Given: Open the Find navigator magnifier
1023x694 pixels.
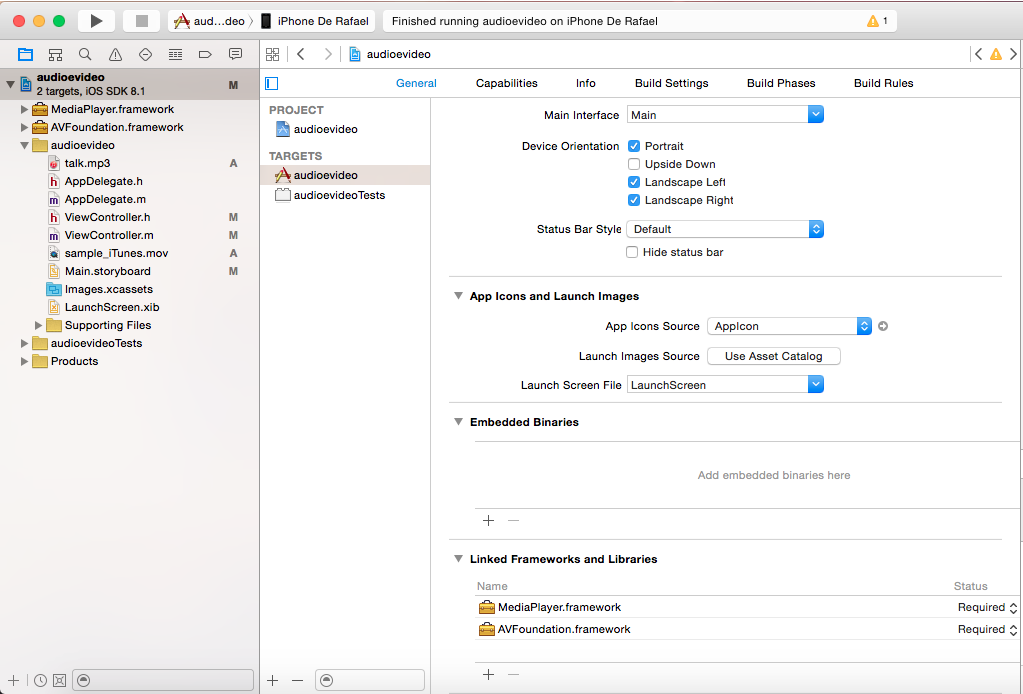Looking at the screenshot, I should (85, 54).
